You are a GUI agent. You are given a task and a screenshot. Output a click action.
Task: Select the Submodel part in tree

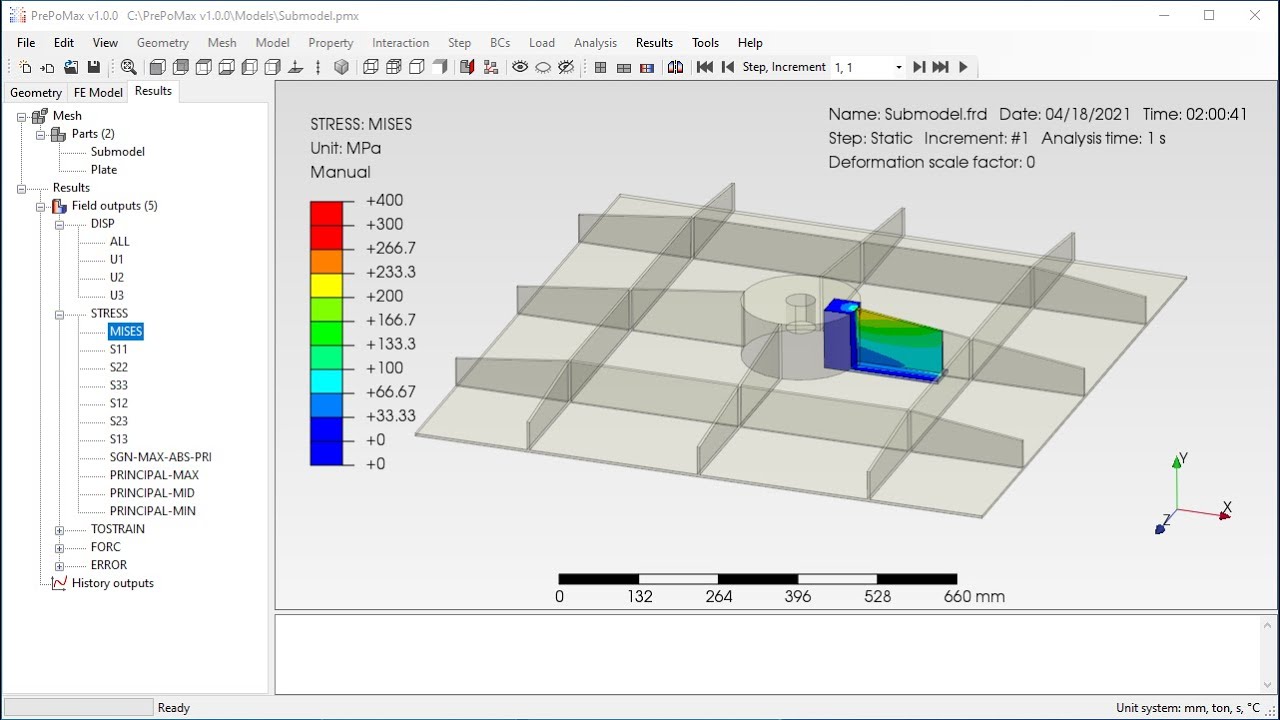pyautogui.click(x=118, y=152)
